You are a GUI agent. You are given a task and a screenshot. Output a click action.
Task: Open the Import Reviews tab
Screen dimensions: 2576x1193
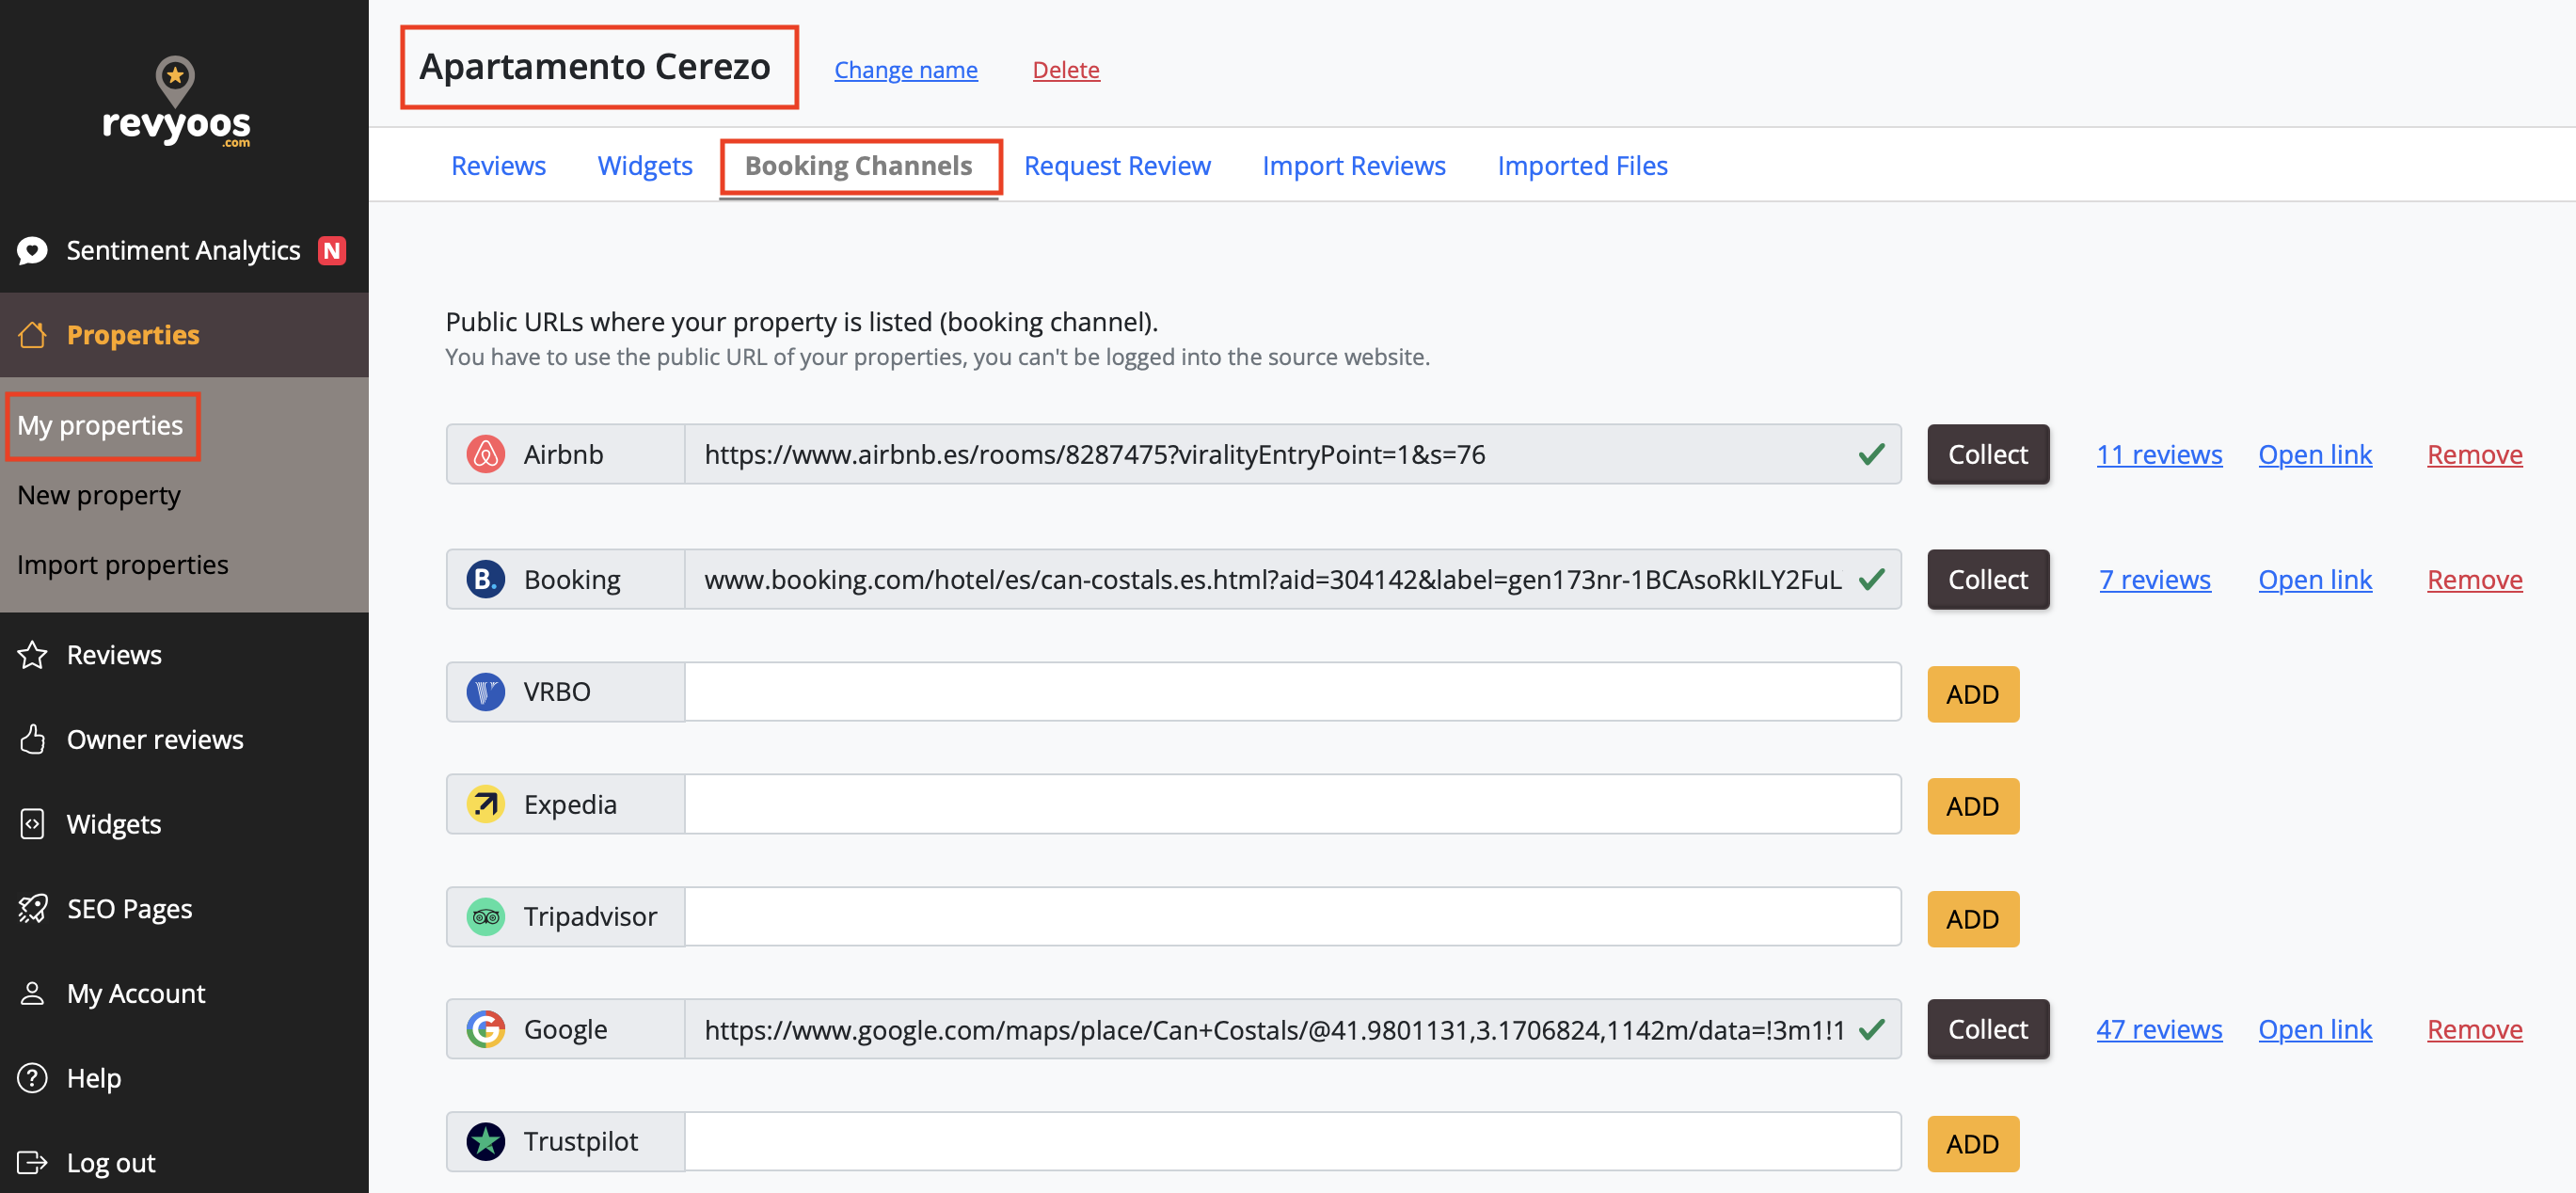[1353, 166]
